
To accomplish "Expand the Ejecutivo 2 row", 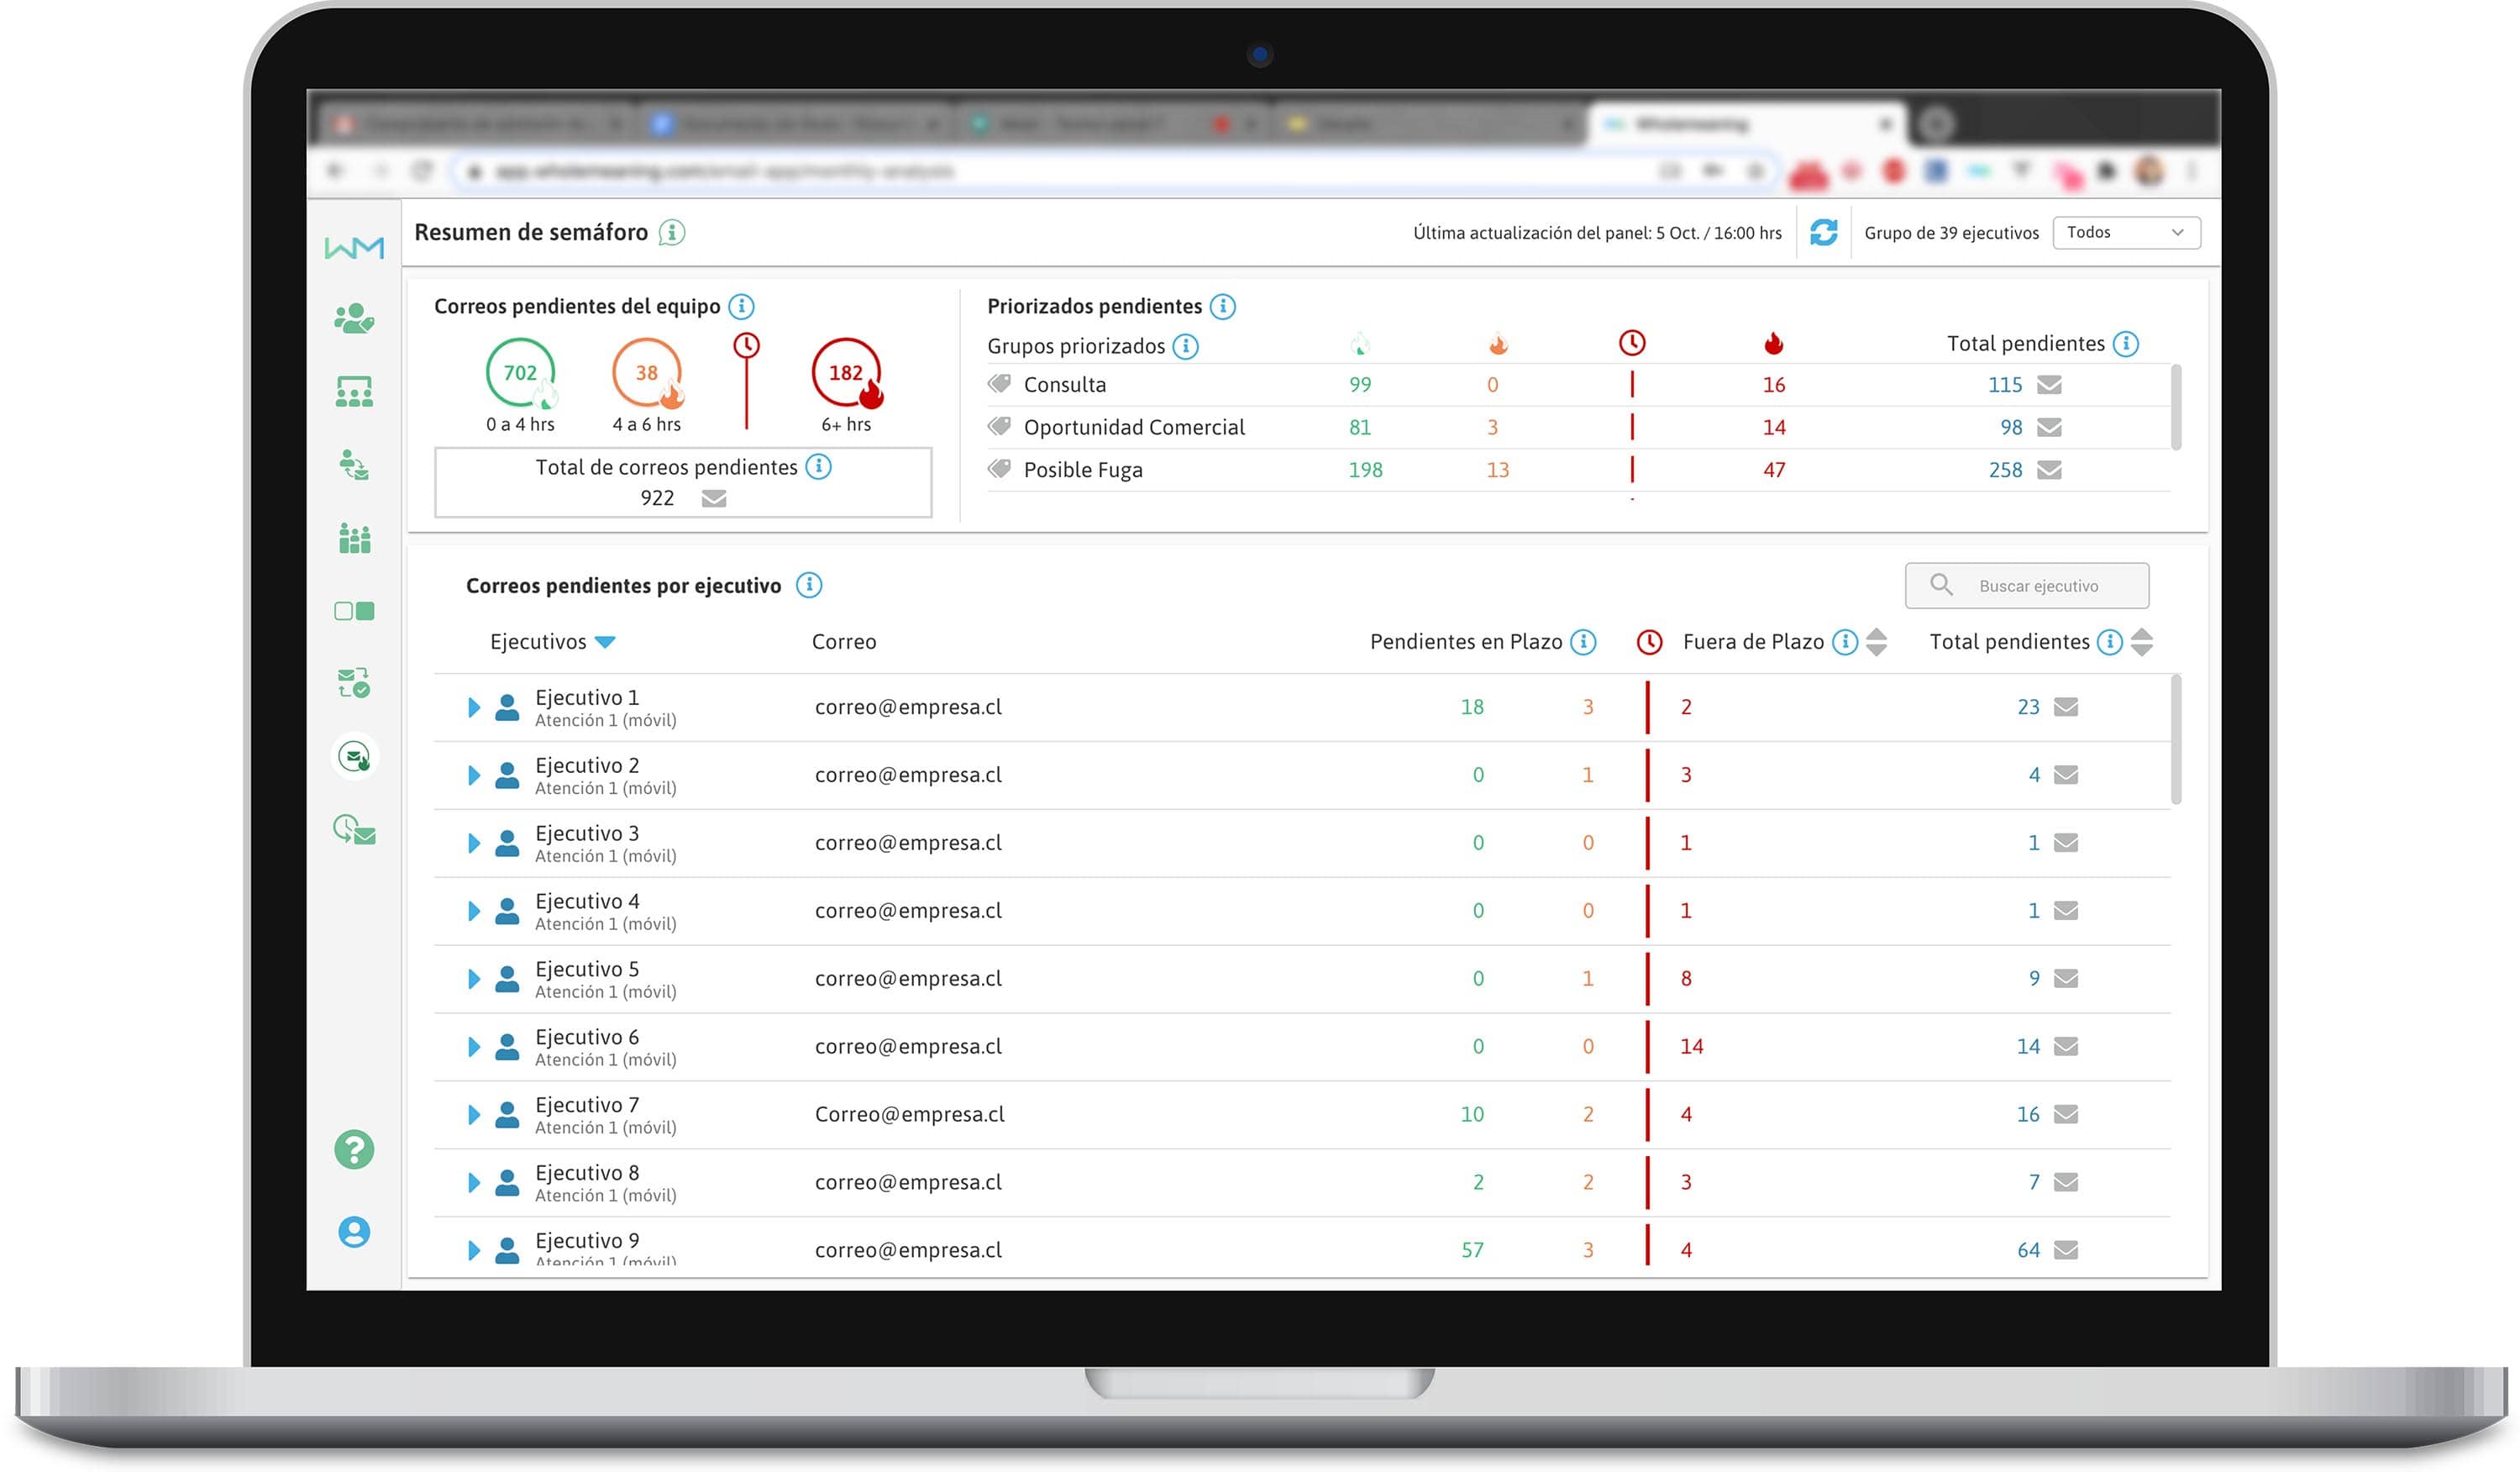I will [474, 776].
